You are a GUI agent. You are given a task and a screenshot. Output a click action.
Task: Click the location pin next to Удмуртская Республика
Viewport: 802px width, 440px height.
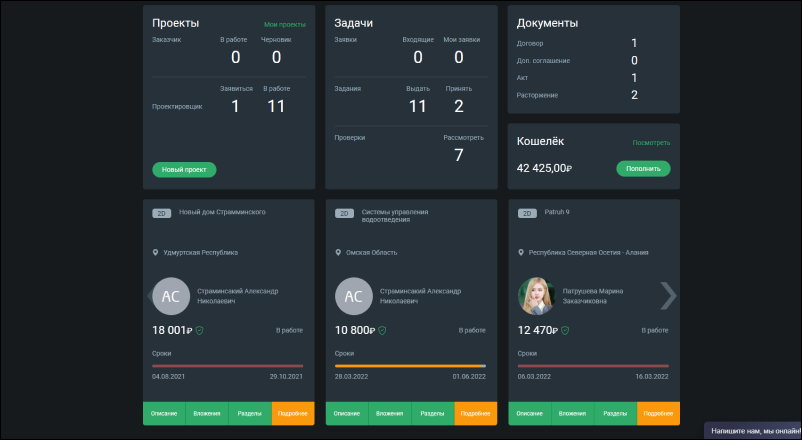coord(155,253)
